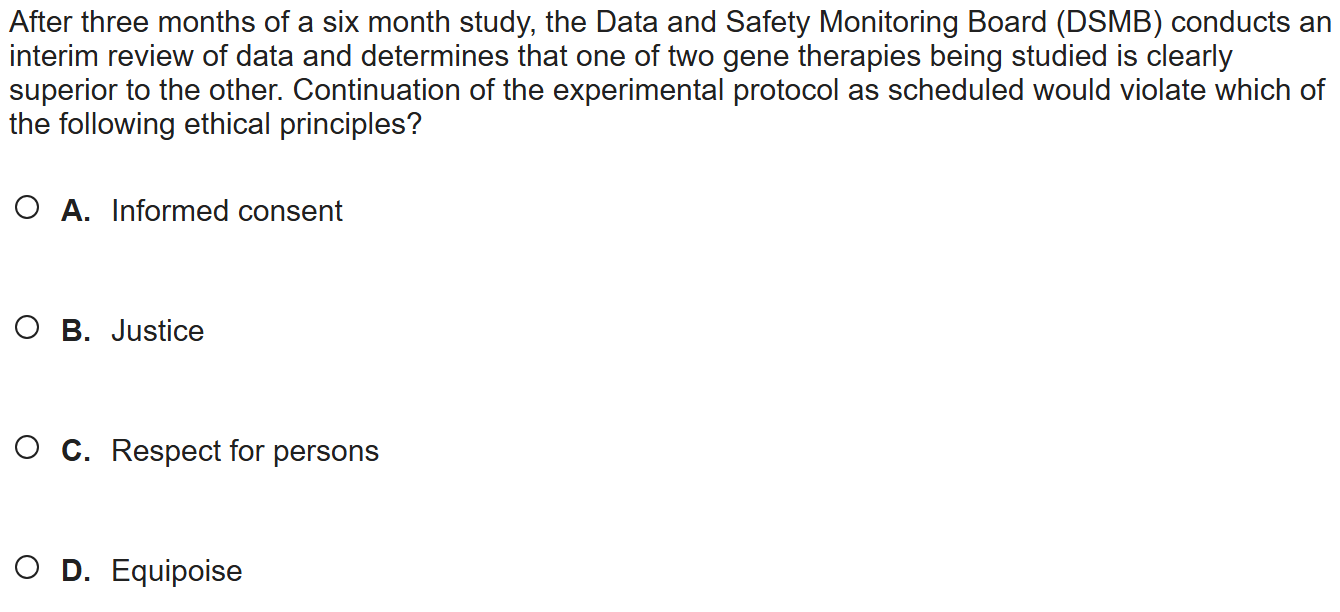
Task: Click the bold letter D. marker
Action: tap(76, 571)
